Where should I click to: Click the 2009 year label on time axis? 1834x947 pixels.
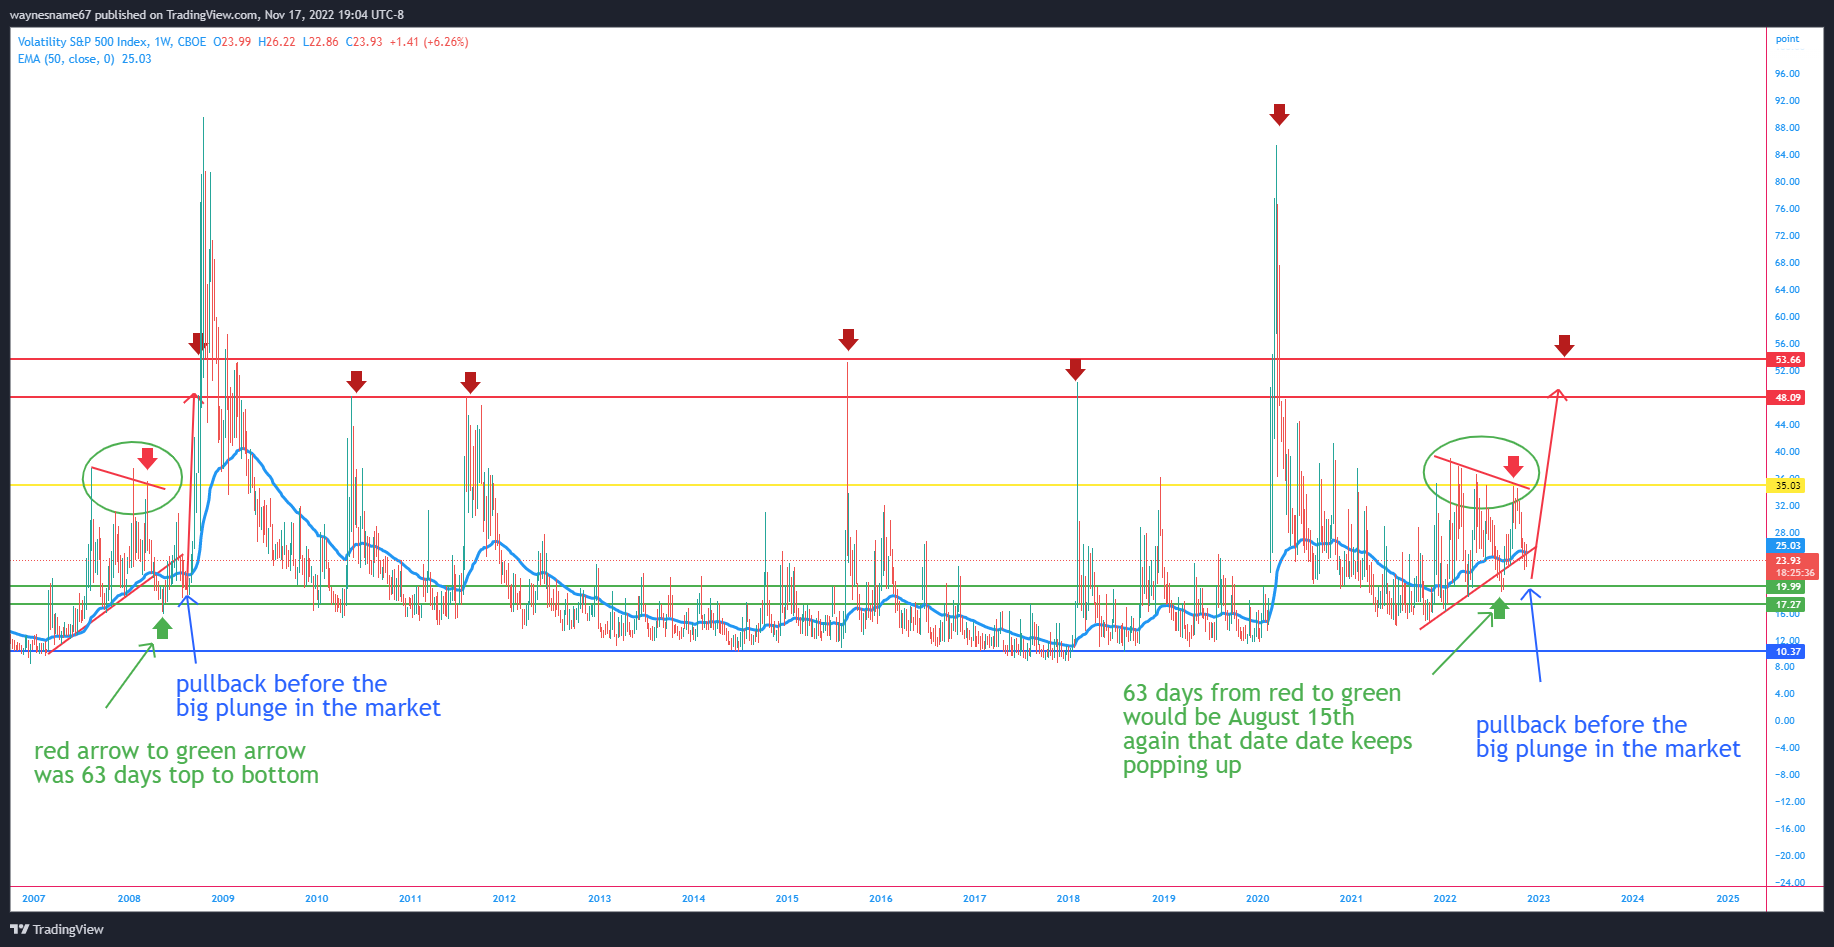[223, 899]
